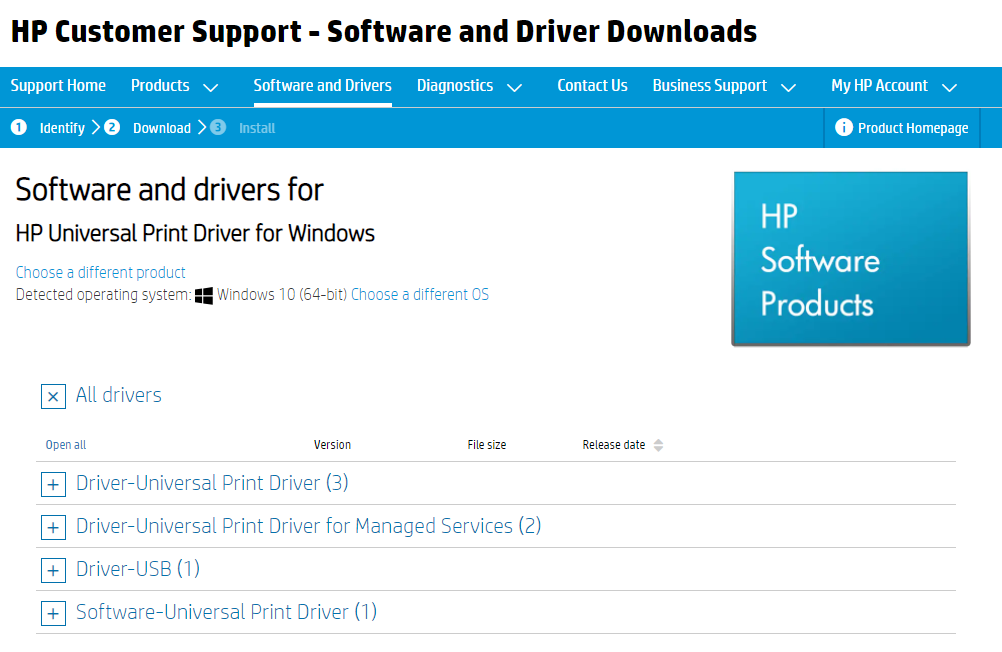Go to Support Home

[58, 86]
